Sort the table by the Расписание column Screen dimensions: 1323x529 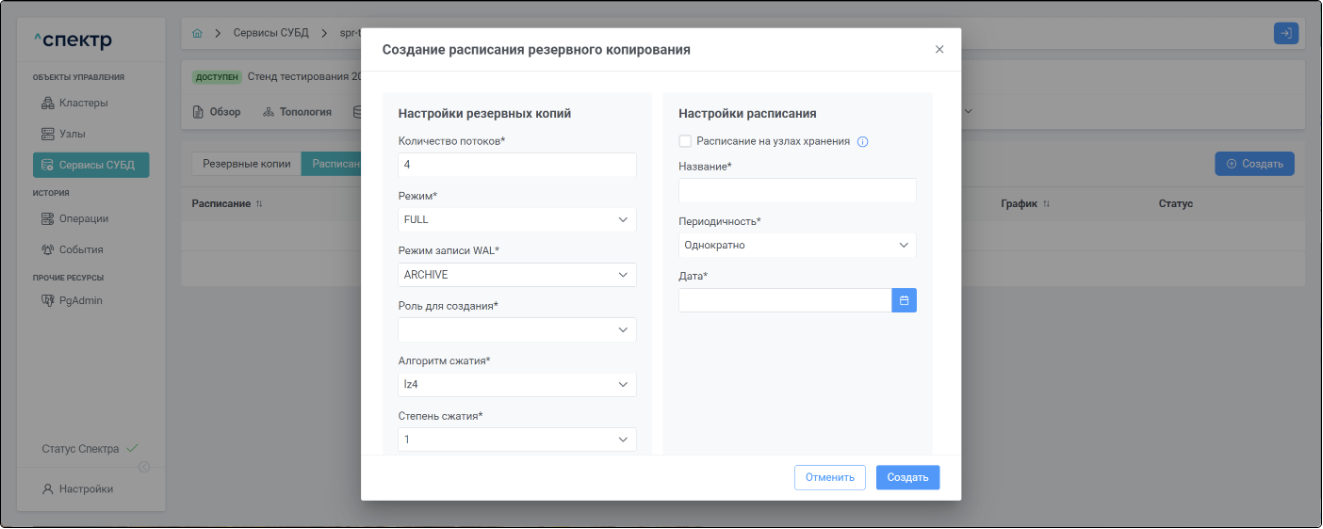pyautogui.click(x=259, y=204)
